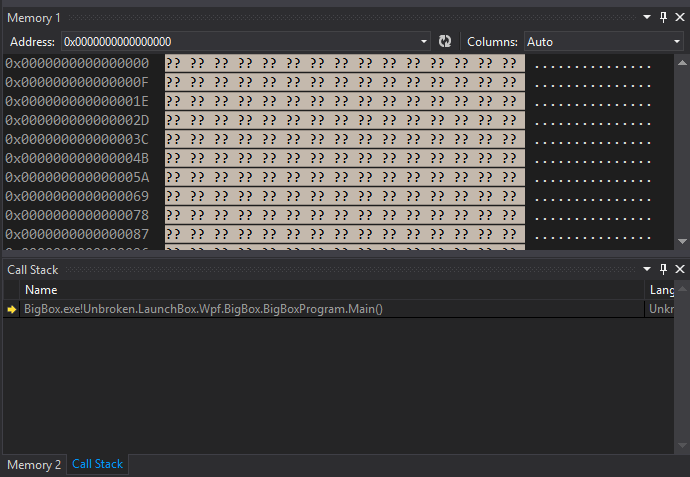The height and width of the screenshot is (477, 690).
Task: Click the Unkr language cell in Call Stack
Action: click(661, 309)
